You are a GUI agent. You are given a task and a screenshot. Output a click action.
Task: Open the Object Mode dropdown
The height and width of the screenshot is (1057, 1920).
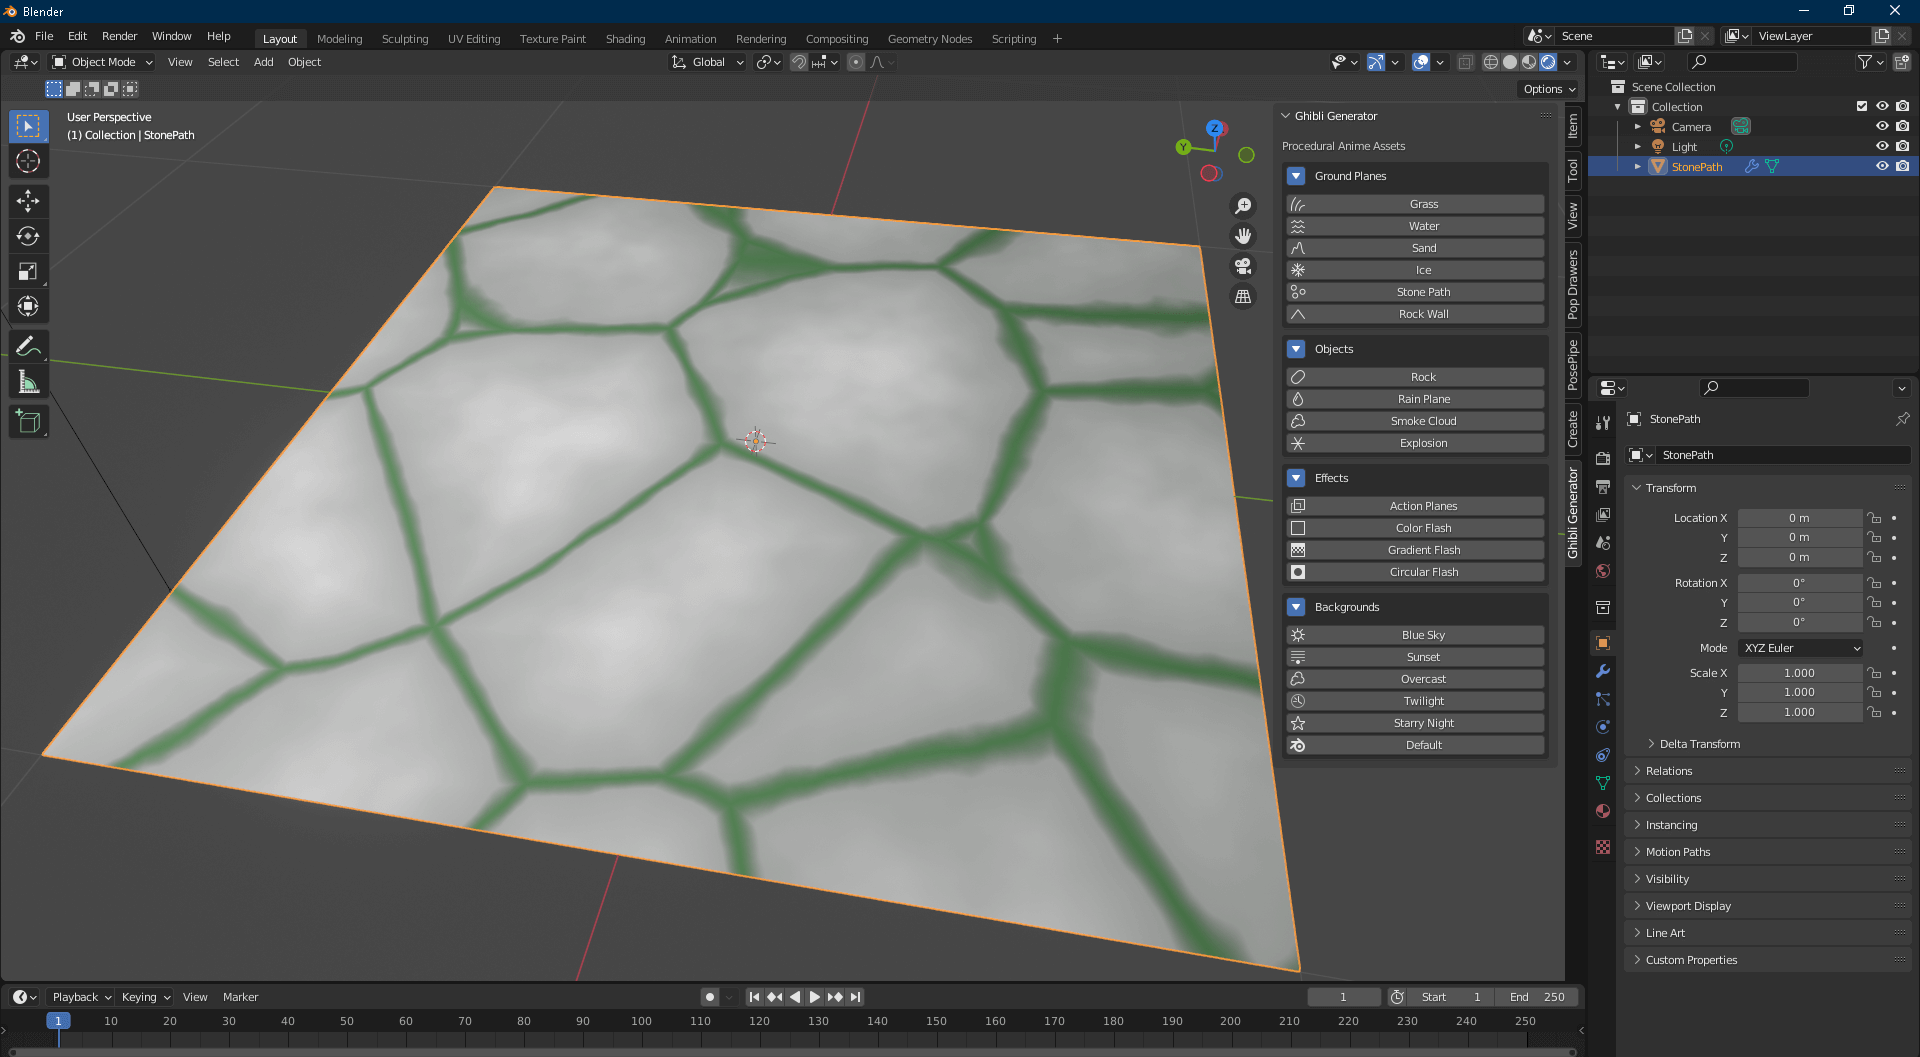click(102, 62)
